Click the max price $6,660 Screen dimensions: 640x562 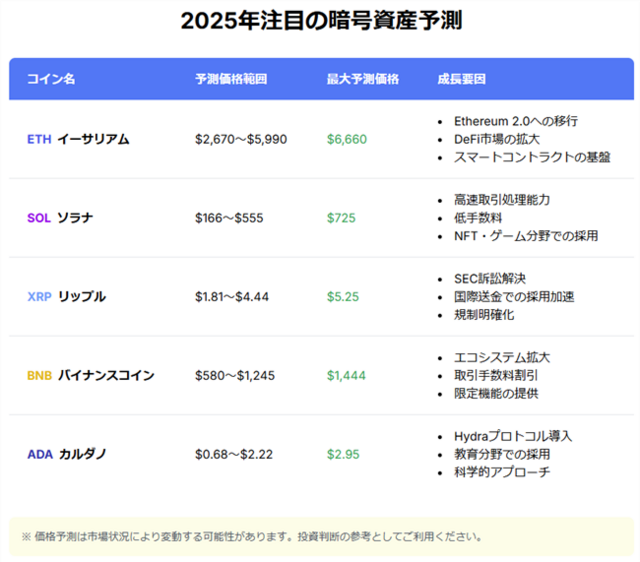click(347, 139)
